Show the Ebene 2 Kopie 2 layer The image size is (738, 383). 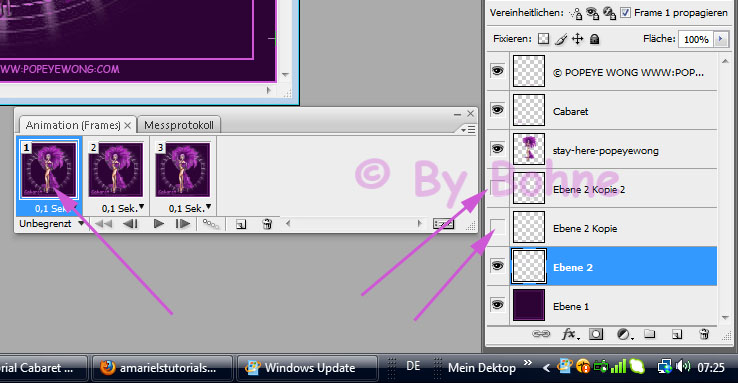click(497, 189)
